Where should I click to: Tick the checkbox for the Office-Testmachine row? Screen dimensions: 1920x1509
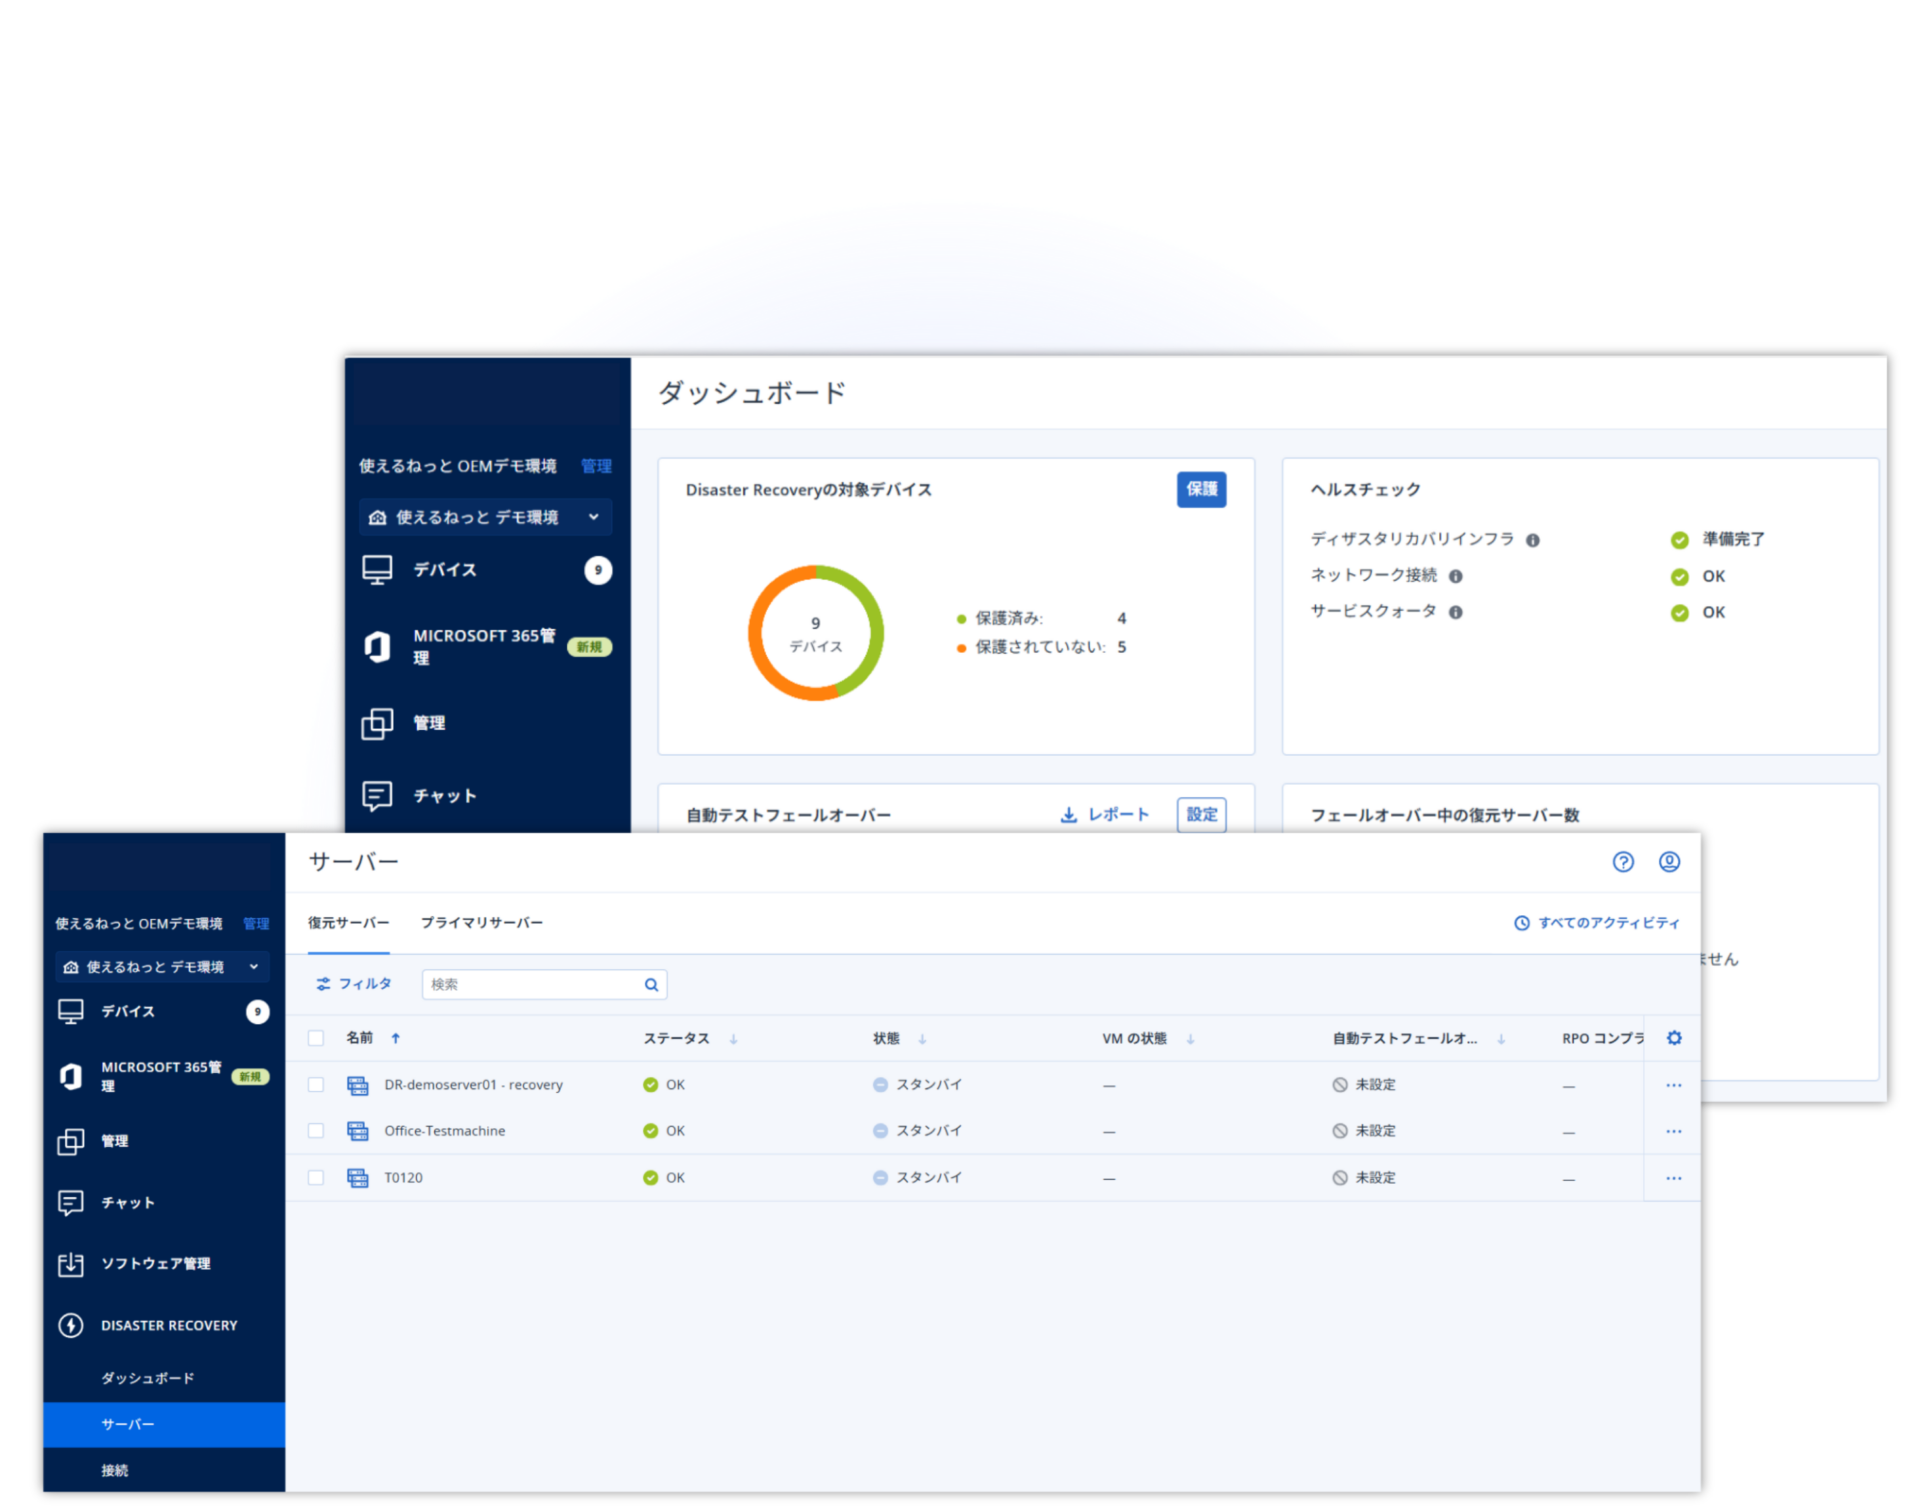pyautogui.click(x=316, y=1131)
